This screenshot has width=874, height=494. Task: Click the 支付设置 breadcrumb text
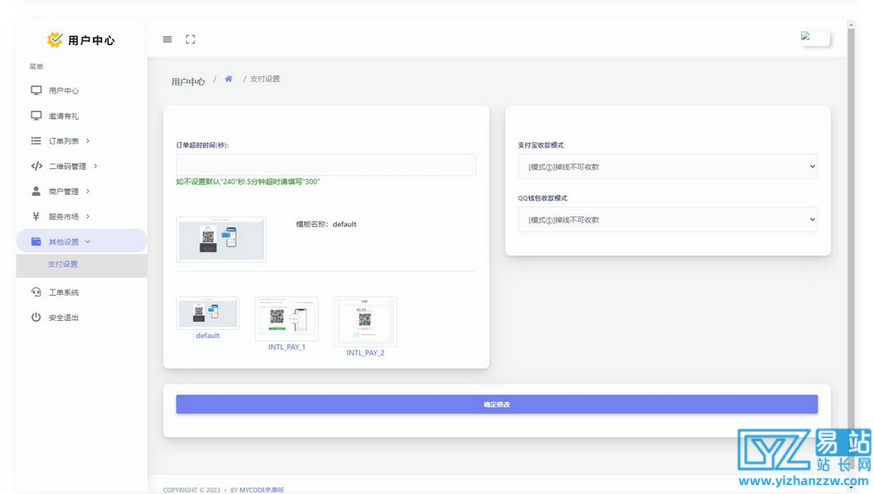(265, 79)
